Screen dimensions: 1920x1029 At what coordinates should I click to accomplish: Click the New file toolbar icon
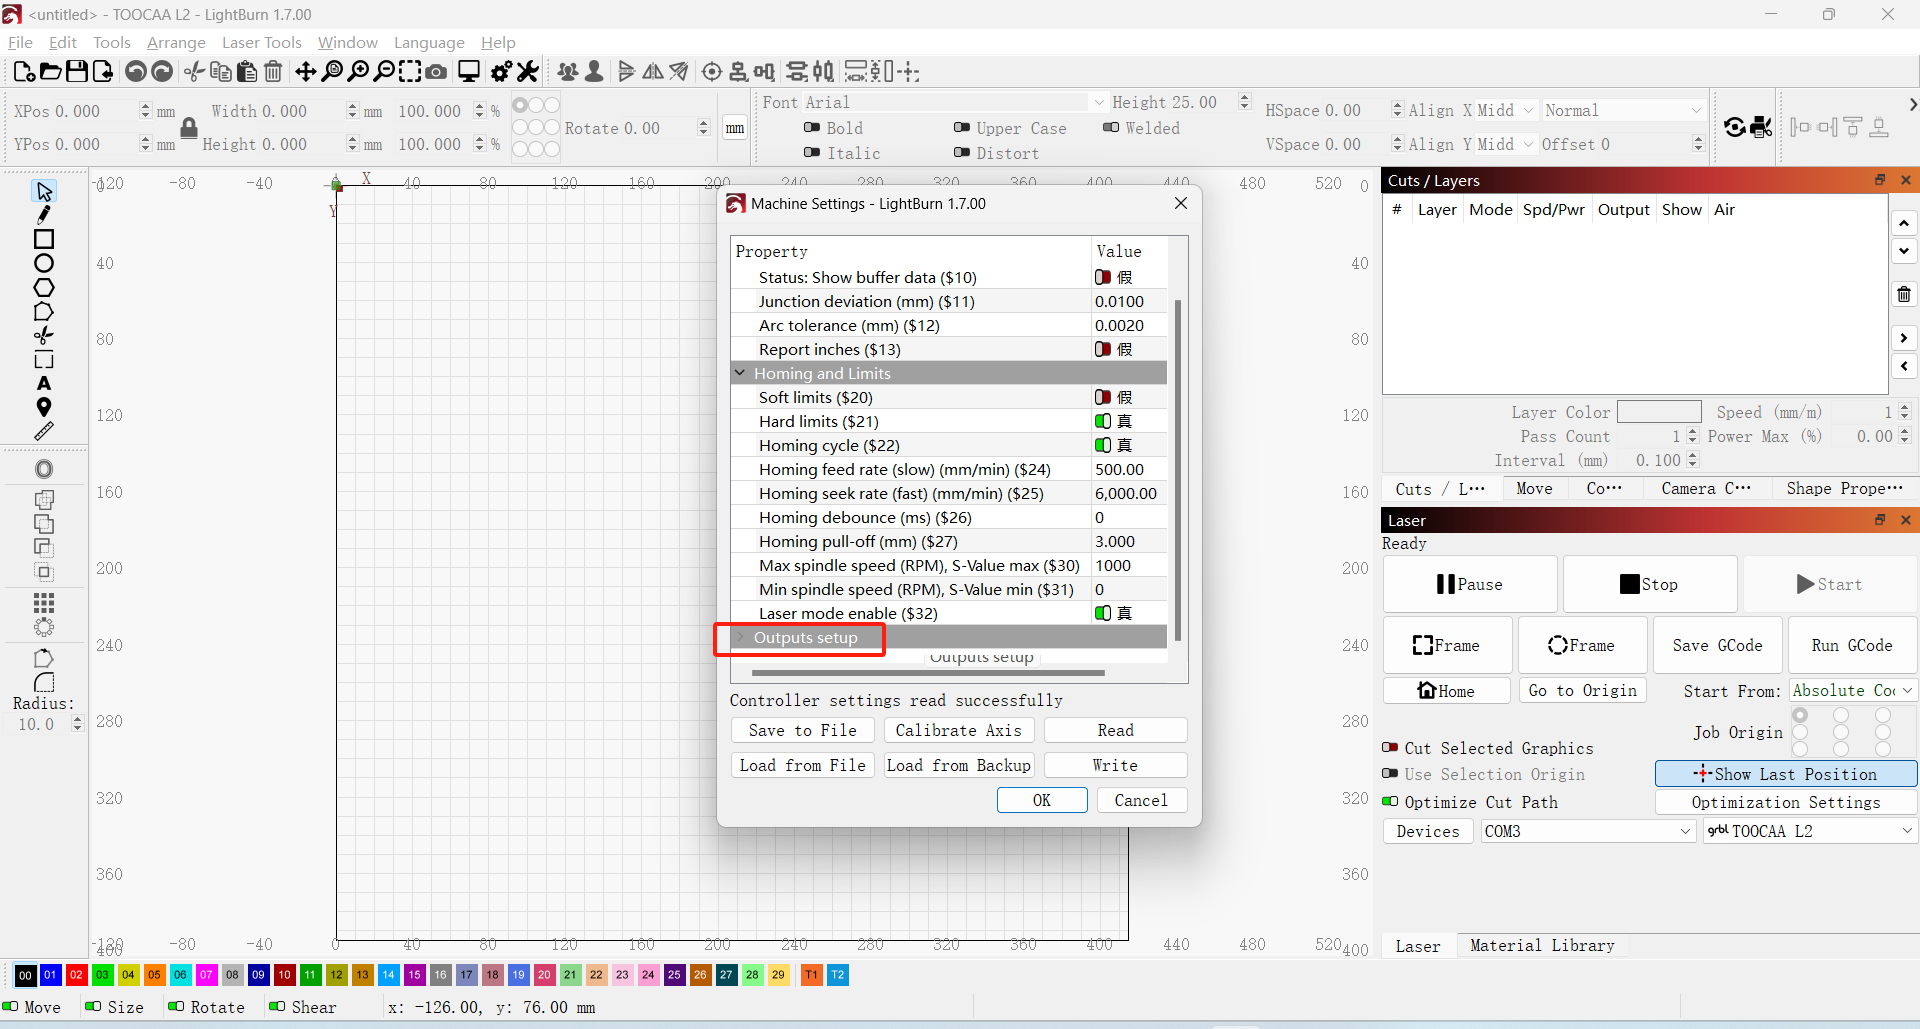24,71
